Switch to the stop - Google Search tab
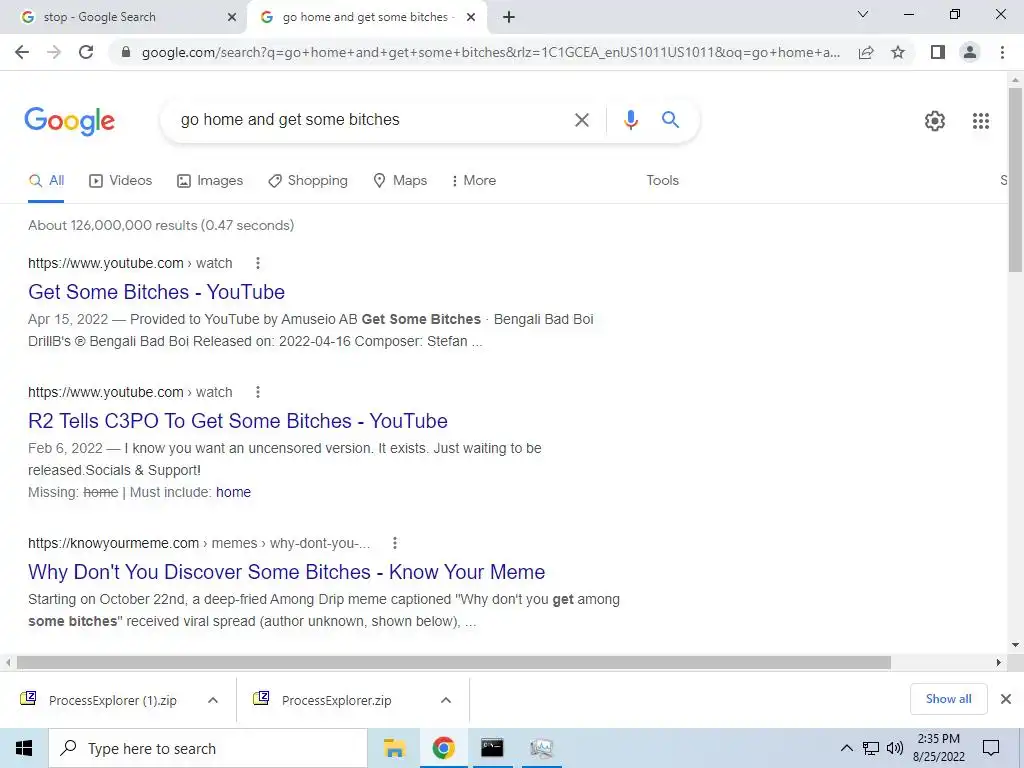Image resolution: width=1024 pixels, height=768 pixels. pos(123,17)
